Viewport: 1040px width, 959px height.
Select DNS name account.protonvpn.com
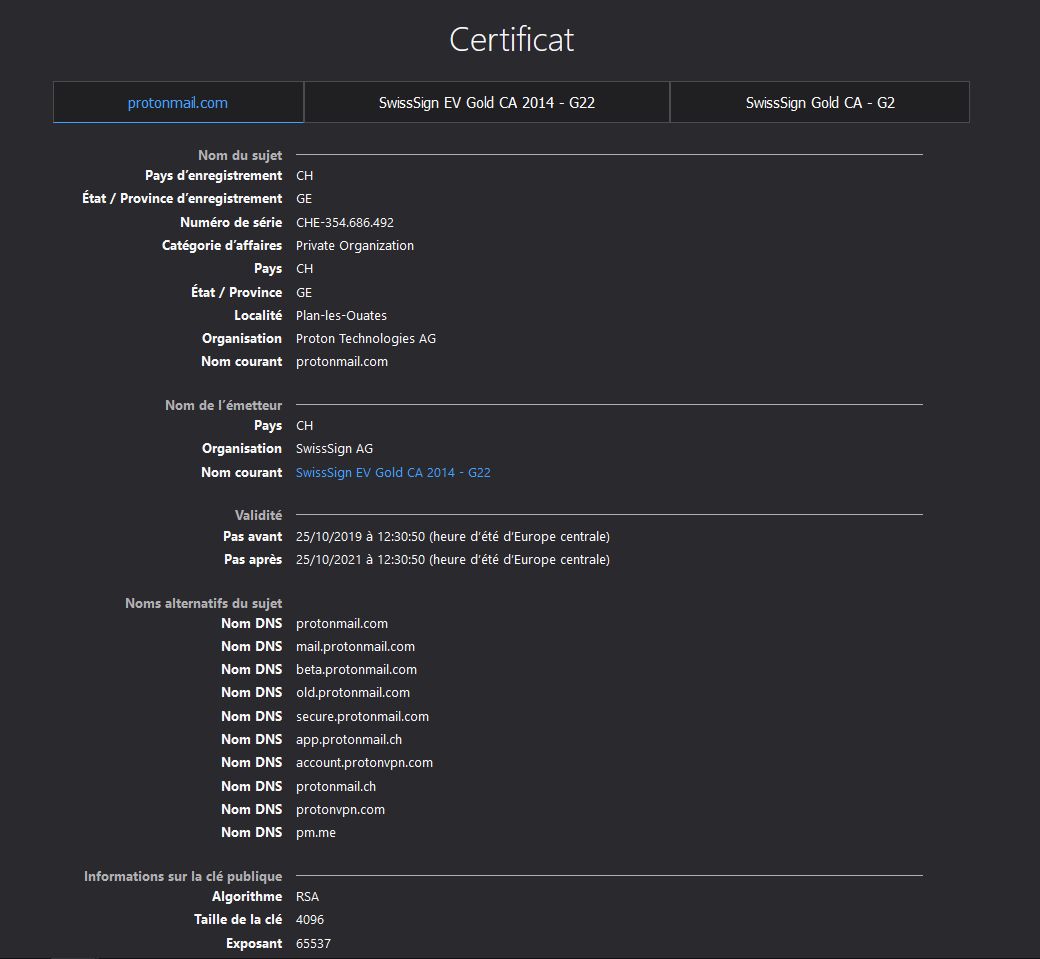pyautogui.click(x=364, y=763)
